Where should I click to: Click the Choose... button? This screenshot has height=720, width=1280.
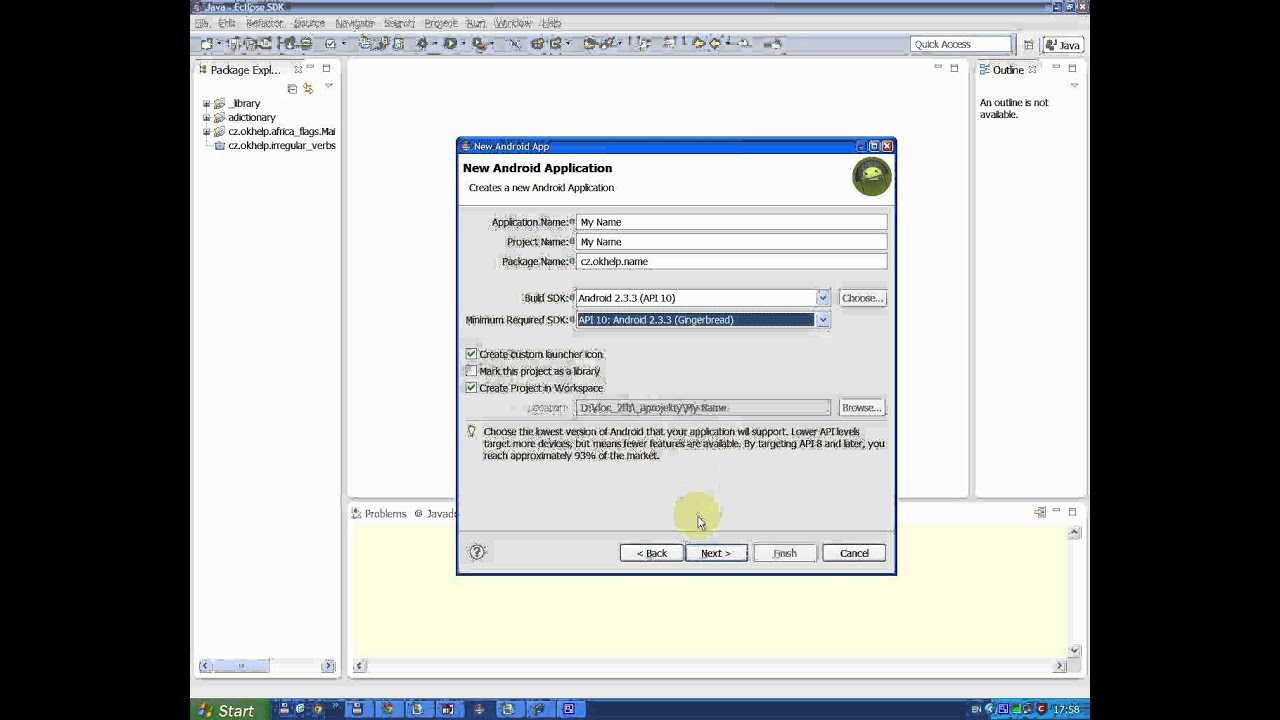click(862, 298)
